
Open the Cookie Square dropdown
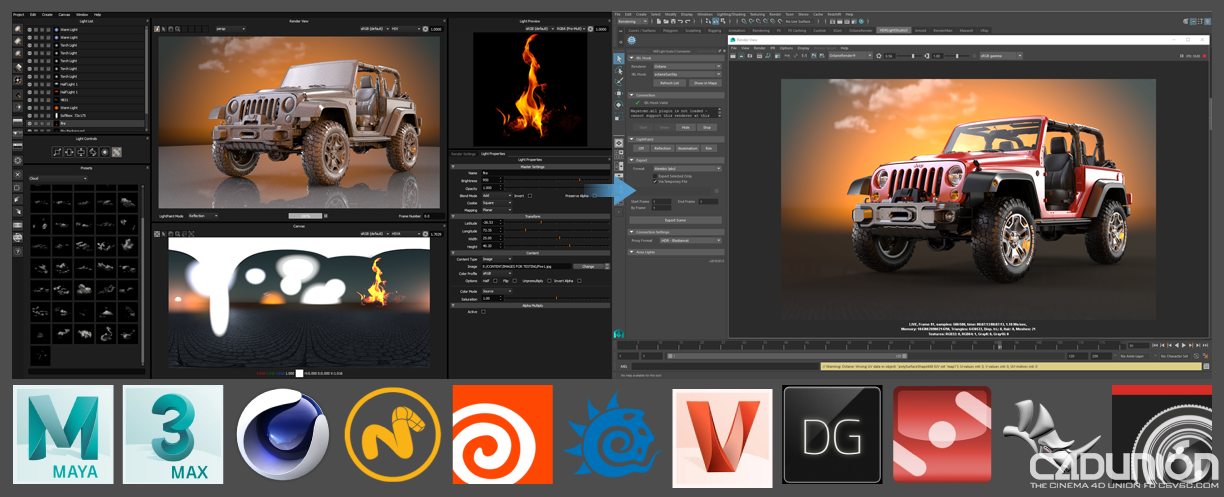[x=496, y=202]
